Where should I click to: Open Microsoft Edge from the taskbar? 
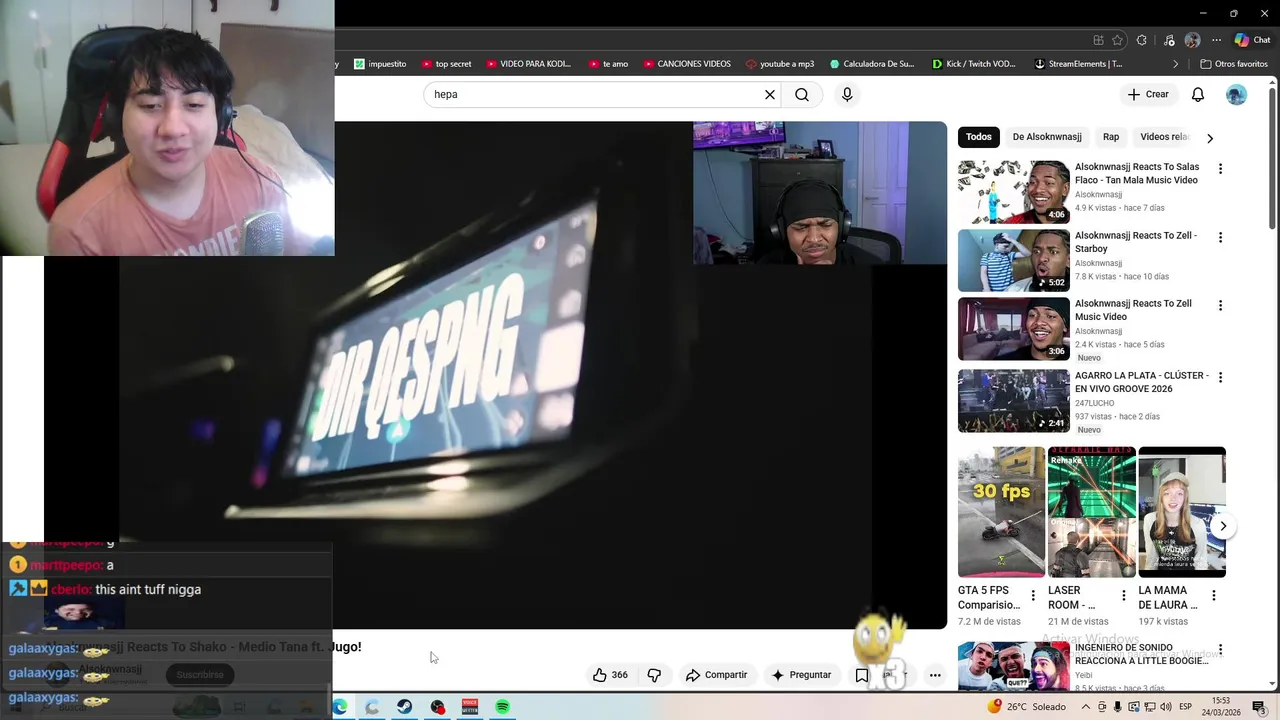tap(339, 707)
